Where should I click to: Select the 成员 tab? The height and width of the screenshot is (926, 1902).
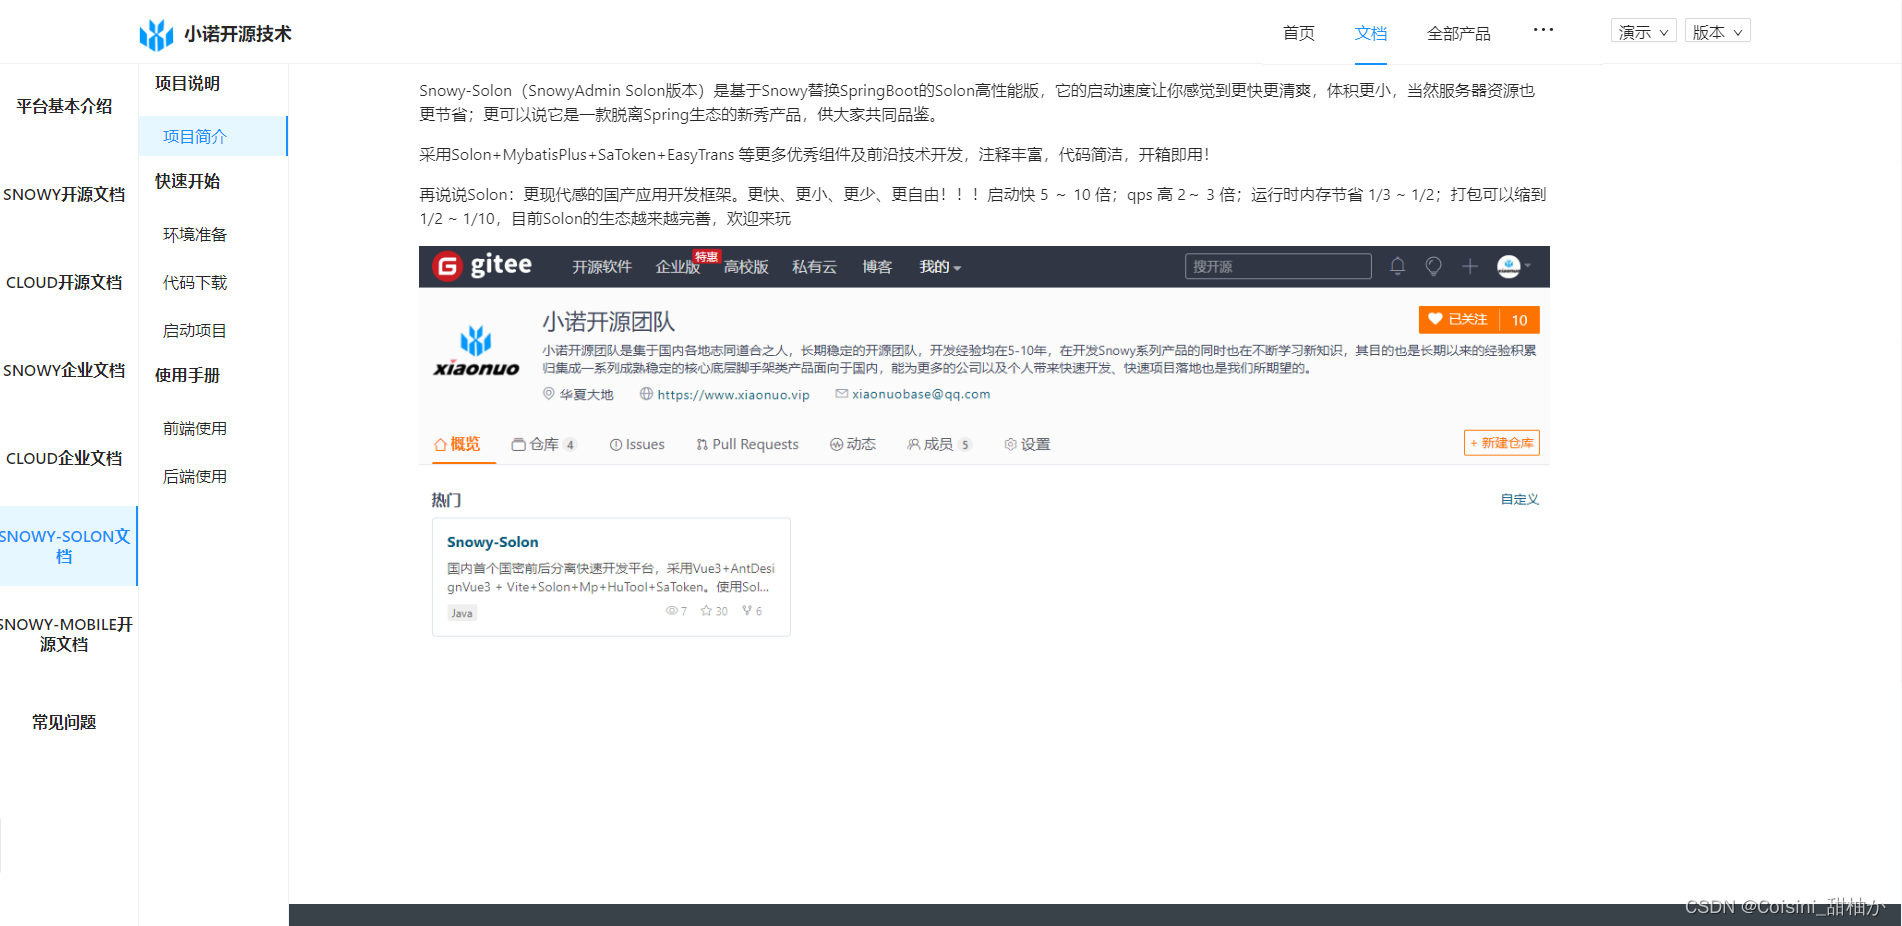coord(939,444)
